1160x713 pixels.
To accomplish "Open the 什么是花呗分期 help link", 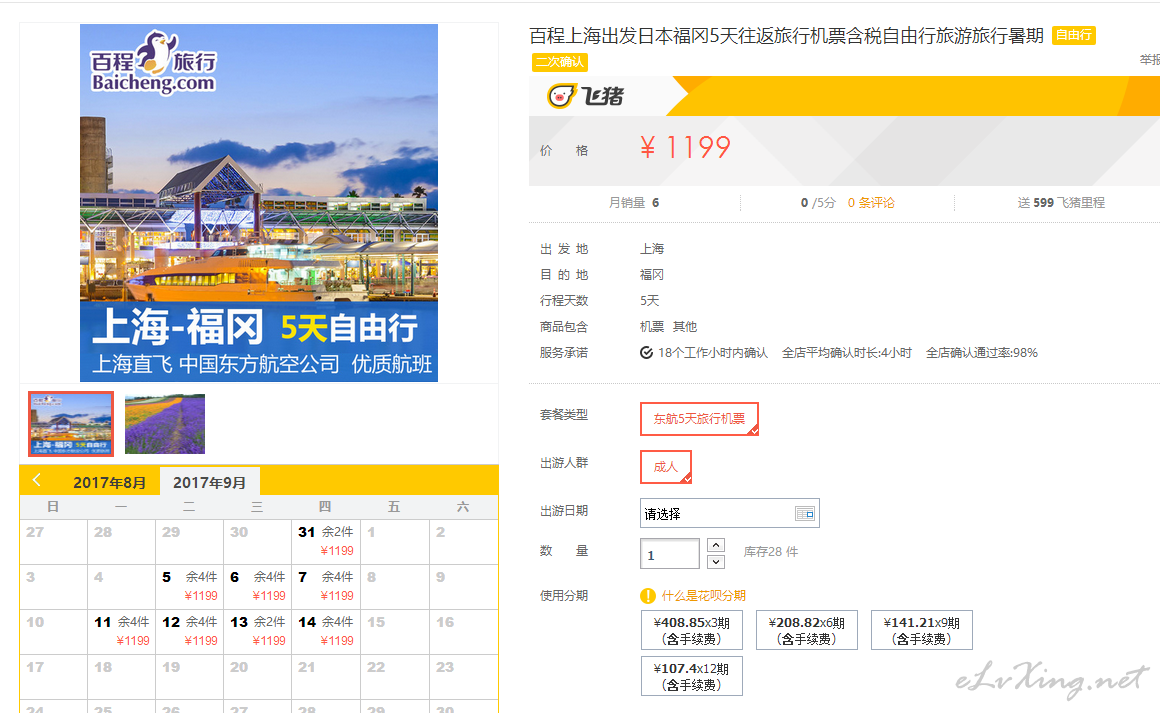I will 704,595.
